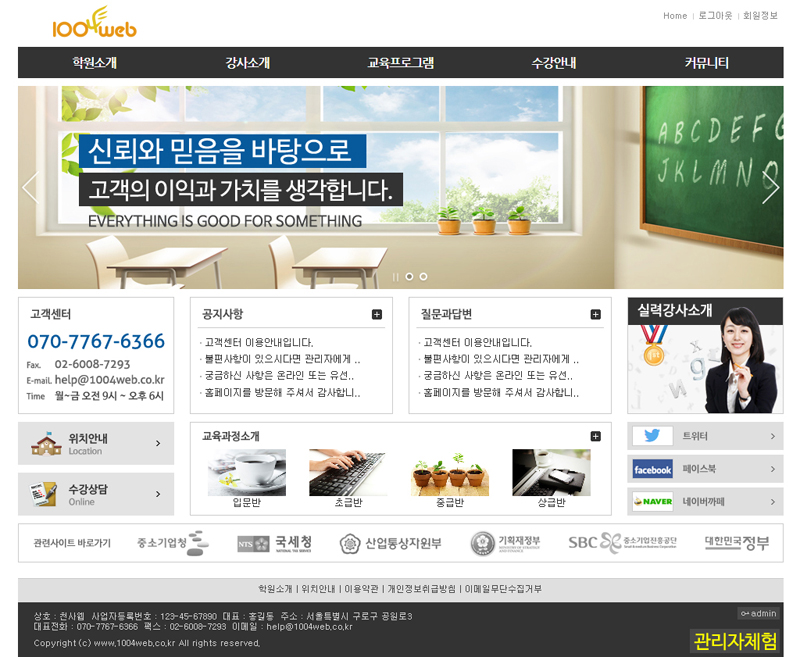Open the Facebook icon link
Screen dimensions: 800x657
click(652, 469)
